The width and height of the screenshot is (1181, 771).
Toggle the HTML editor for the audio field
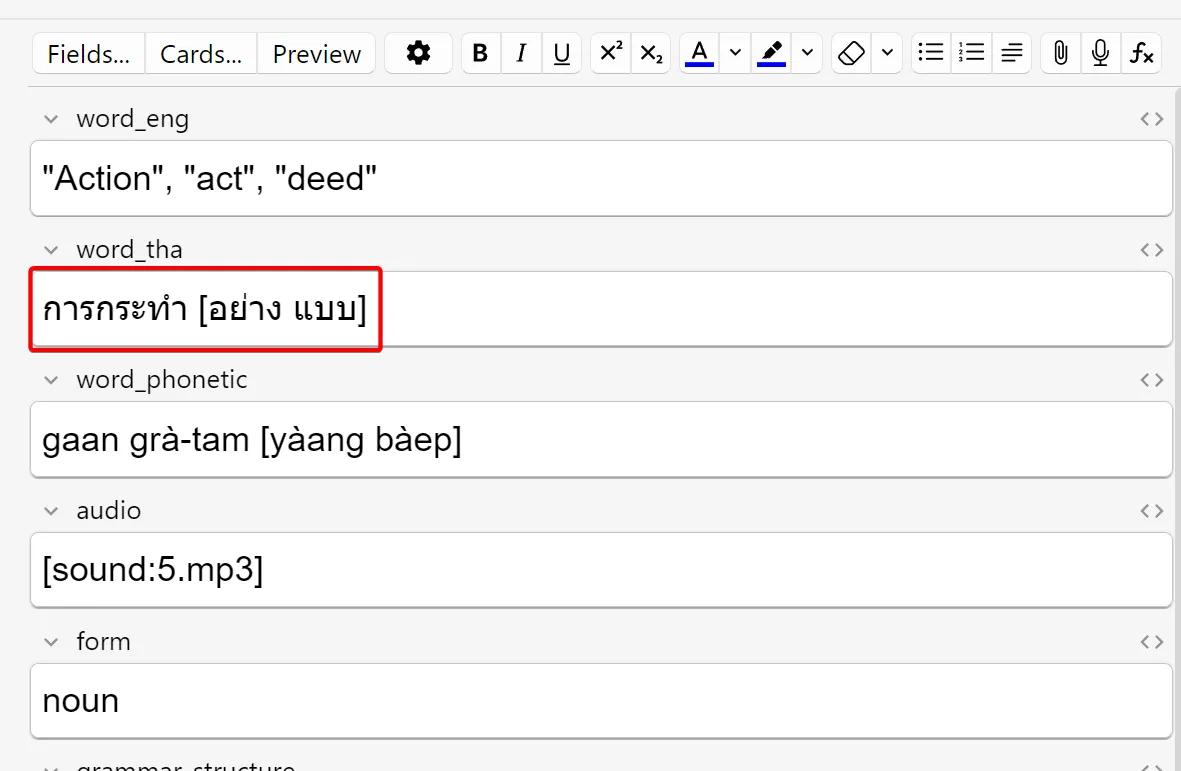(1150, 511)
